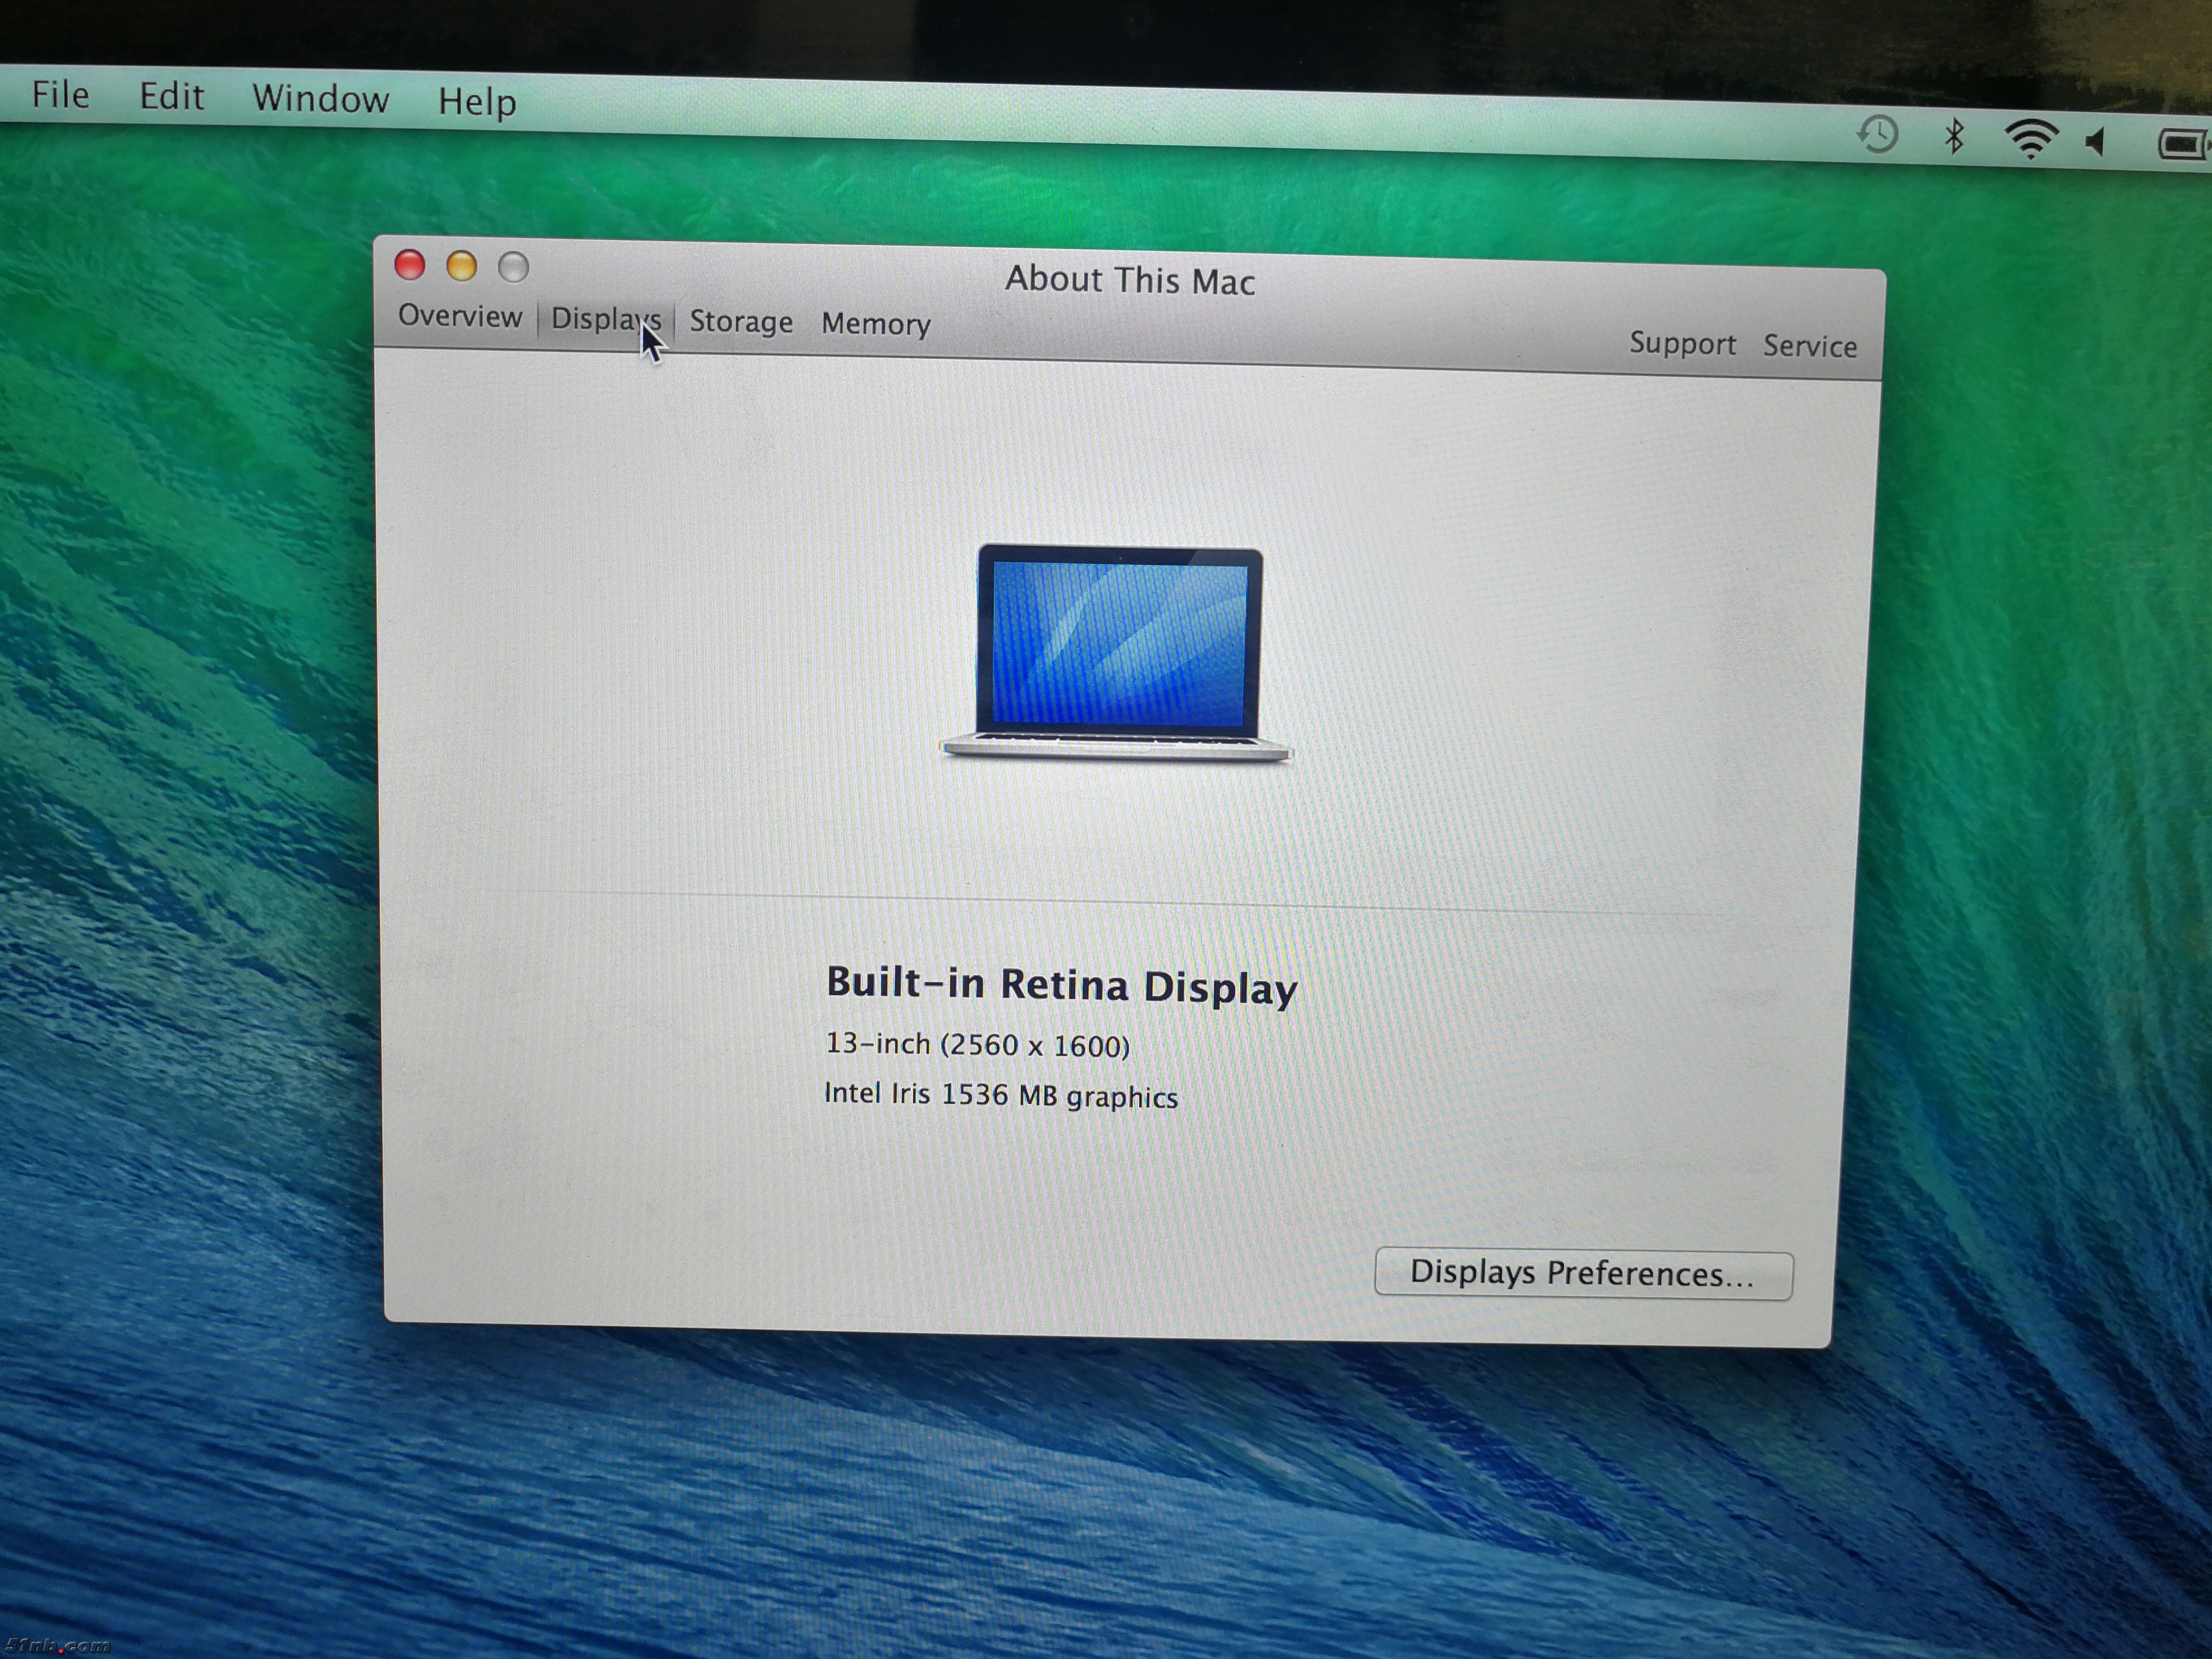Click the Service link
The height and width of the screenshot is (1659, 2212).
pos(1809,346)
